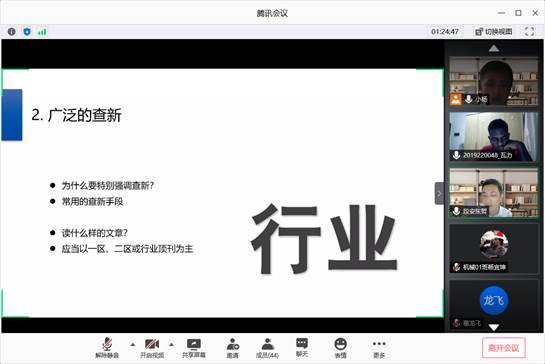
Task: Click the blue security shield icon
Action: pos(27,32)
